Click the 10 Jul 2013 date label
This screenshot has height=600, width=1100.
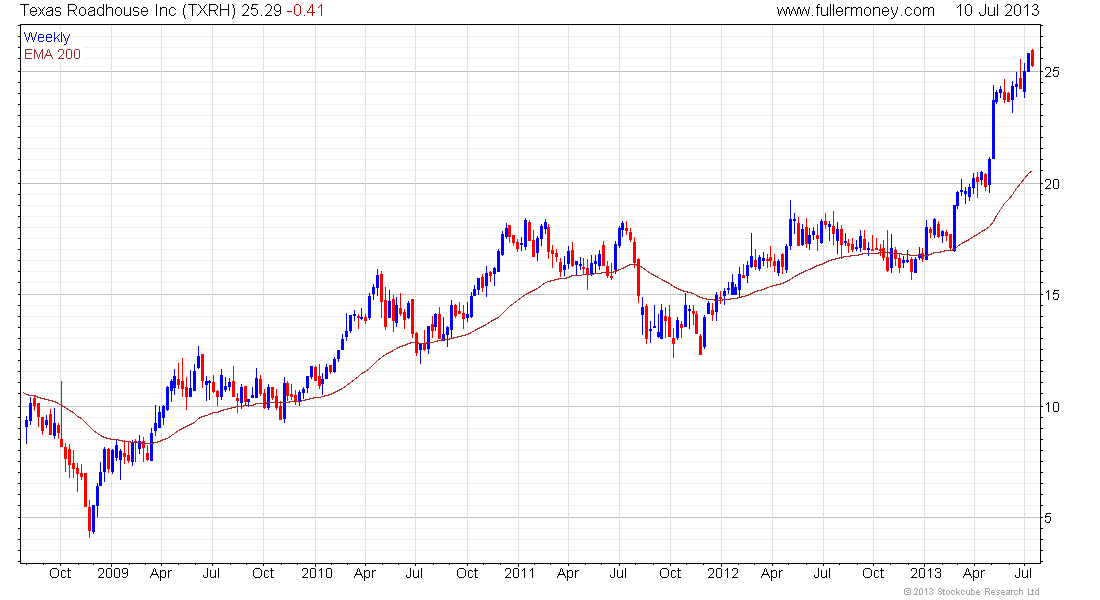998,11
